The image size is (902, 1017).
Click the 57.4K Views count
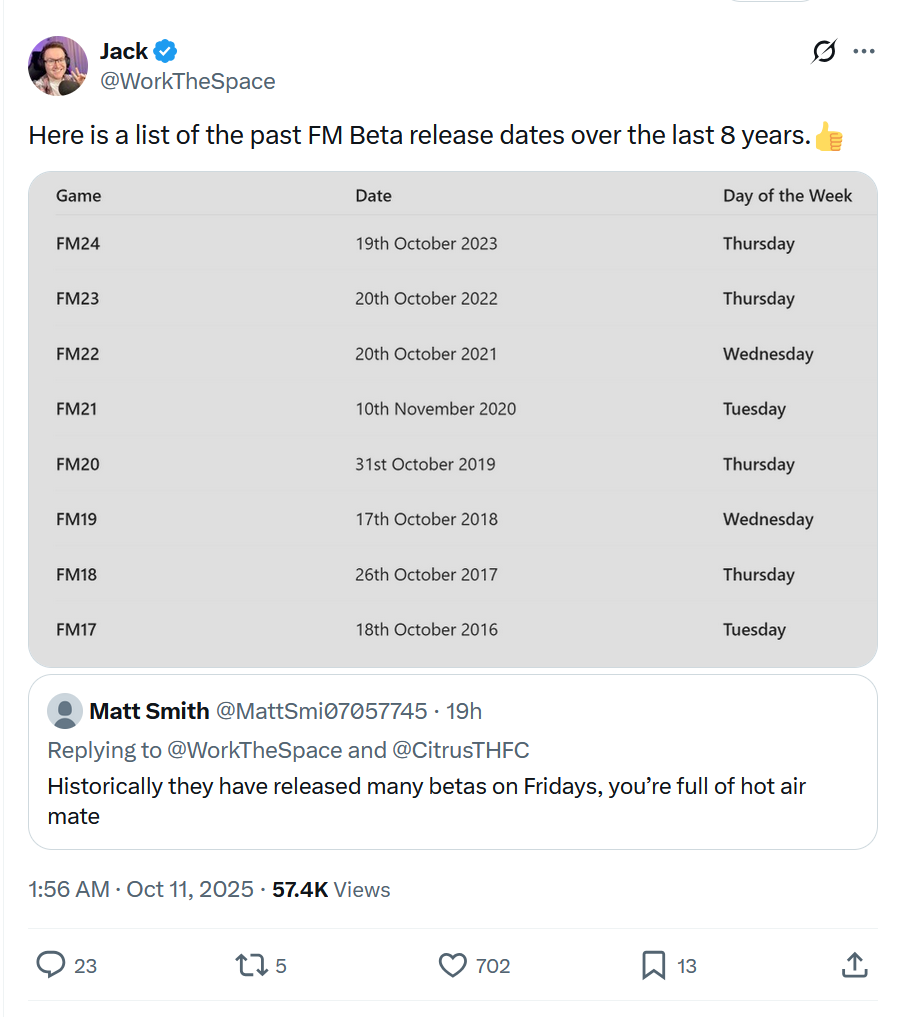coord(331,889)
